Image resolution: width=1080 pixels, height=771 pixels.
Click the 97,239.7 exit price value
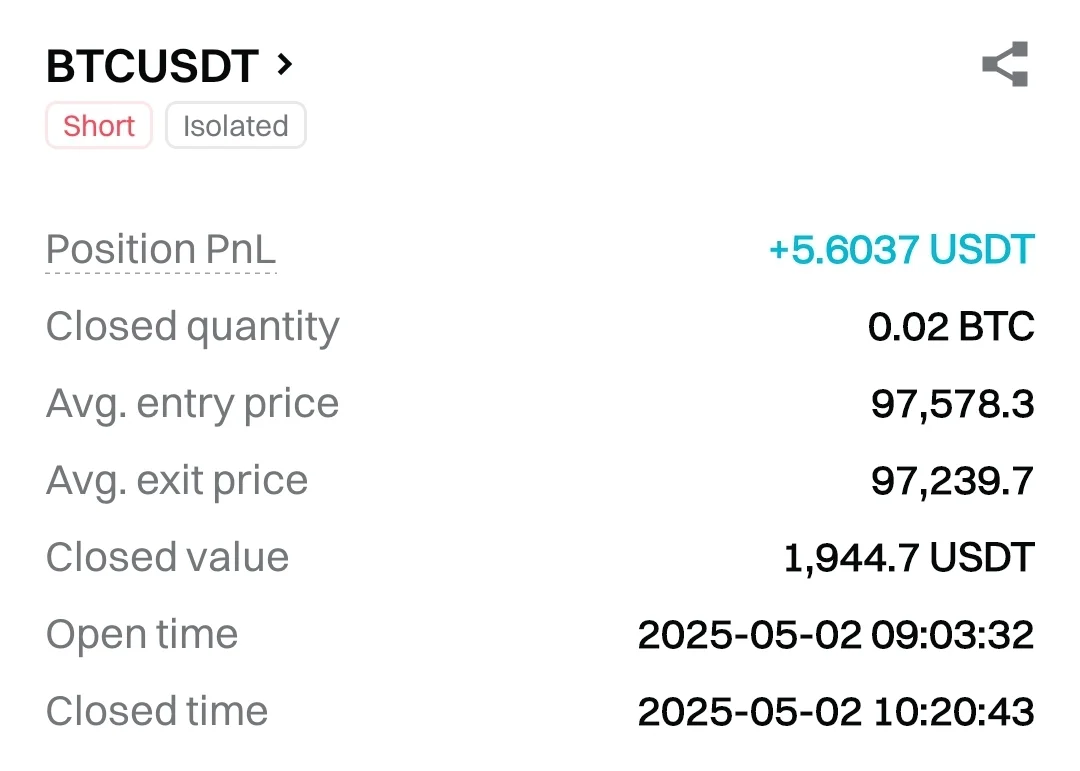952,481
